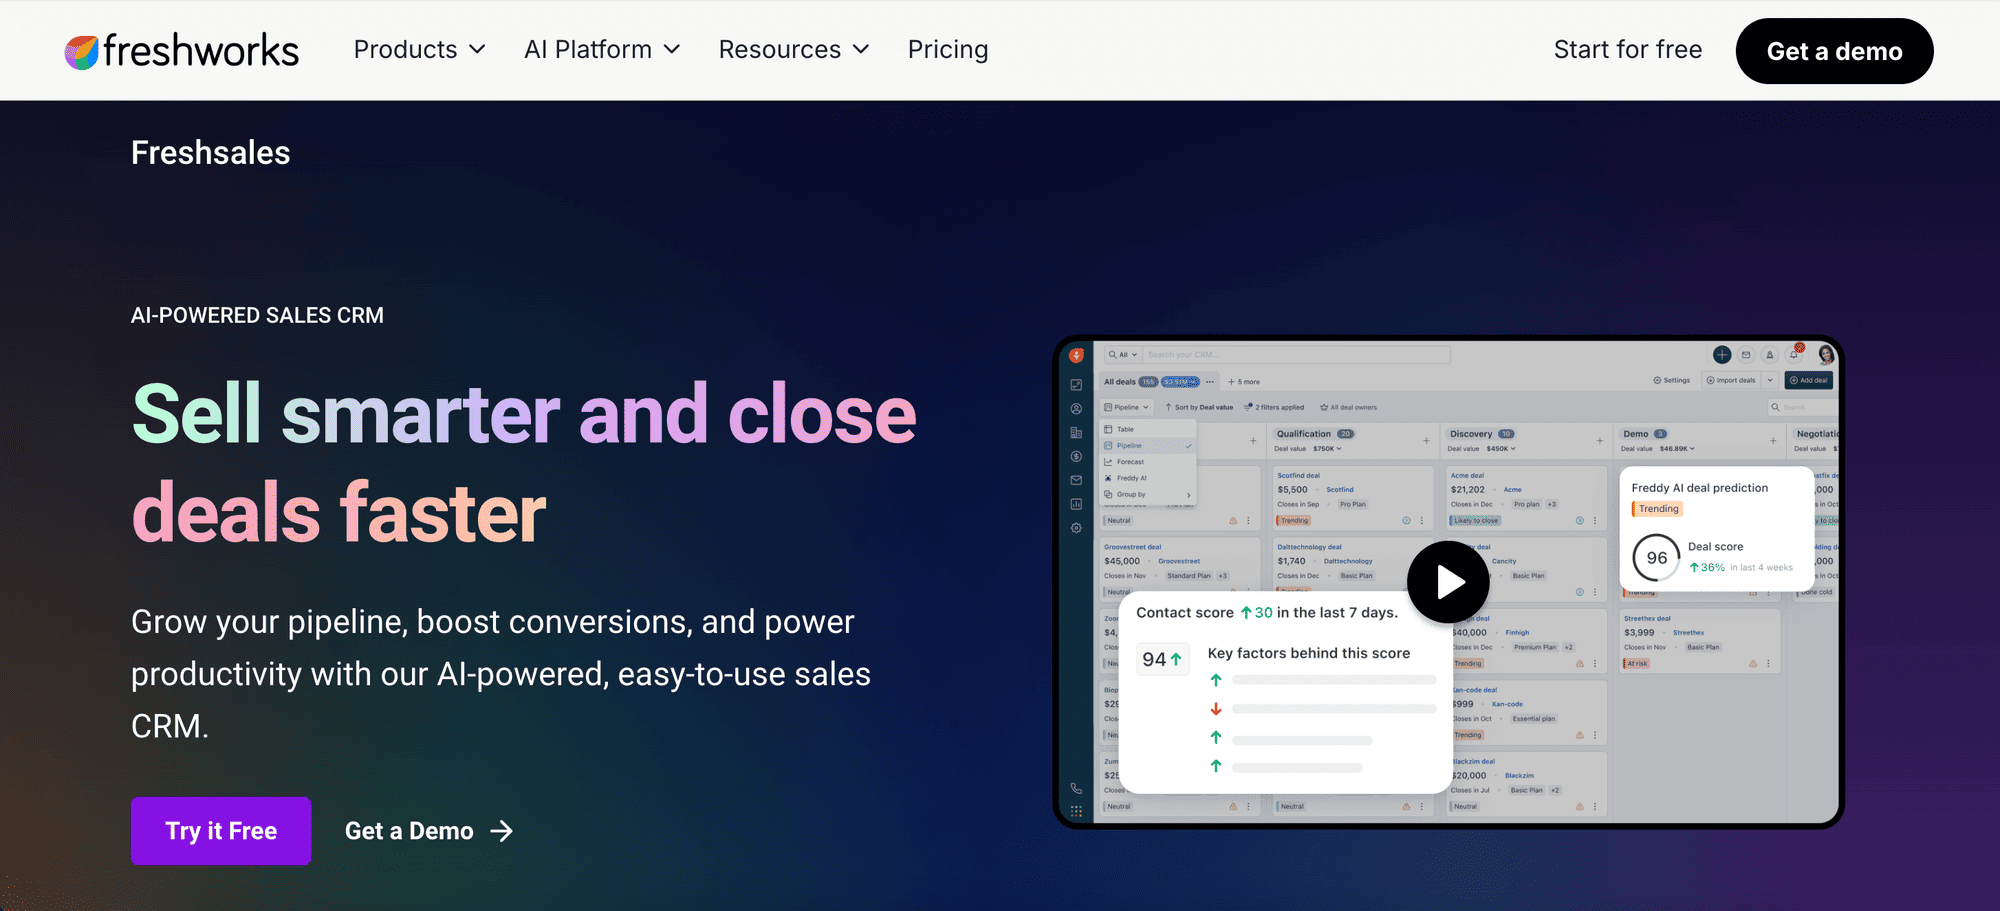This screenshot has width=2000, height=911.
Task: Click the phone icon in the preview sidebar
Action: point(1076,788)
